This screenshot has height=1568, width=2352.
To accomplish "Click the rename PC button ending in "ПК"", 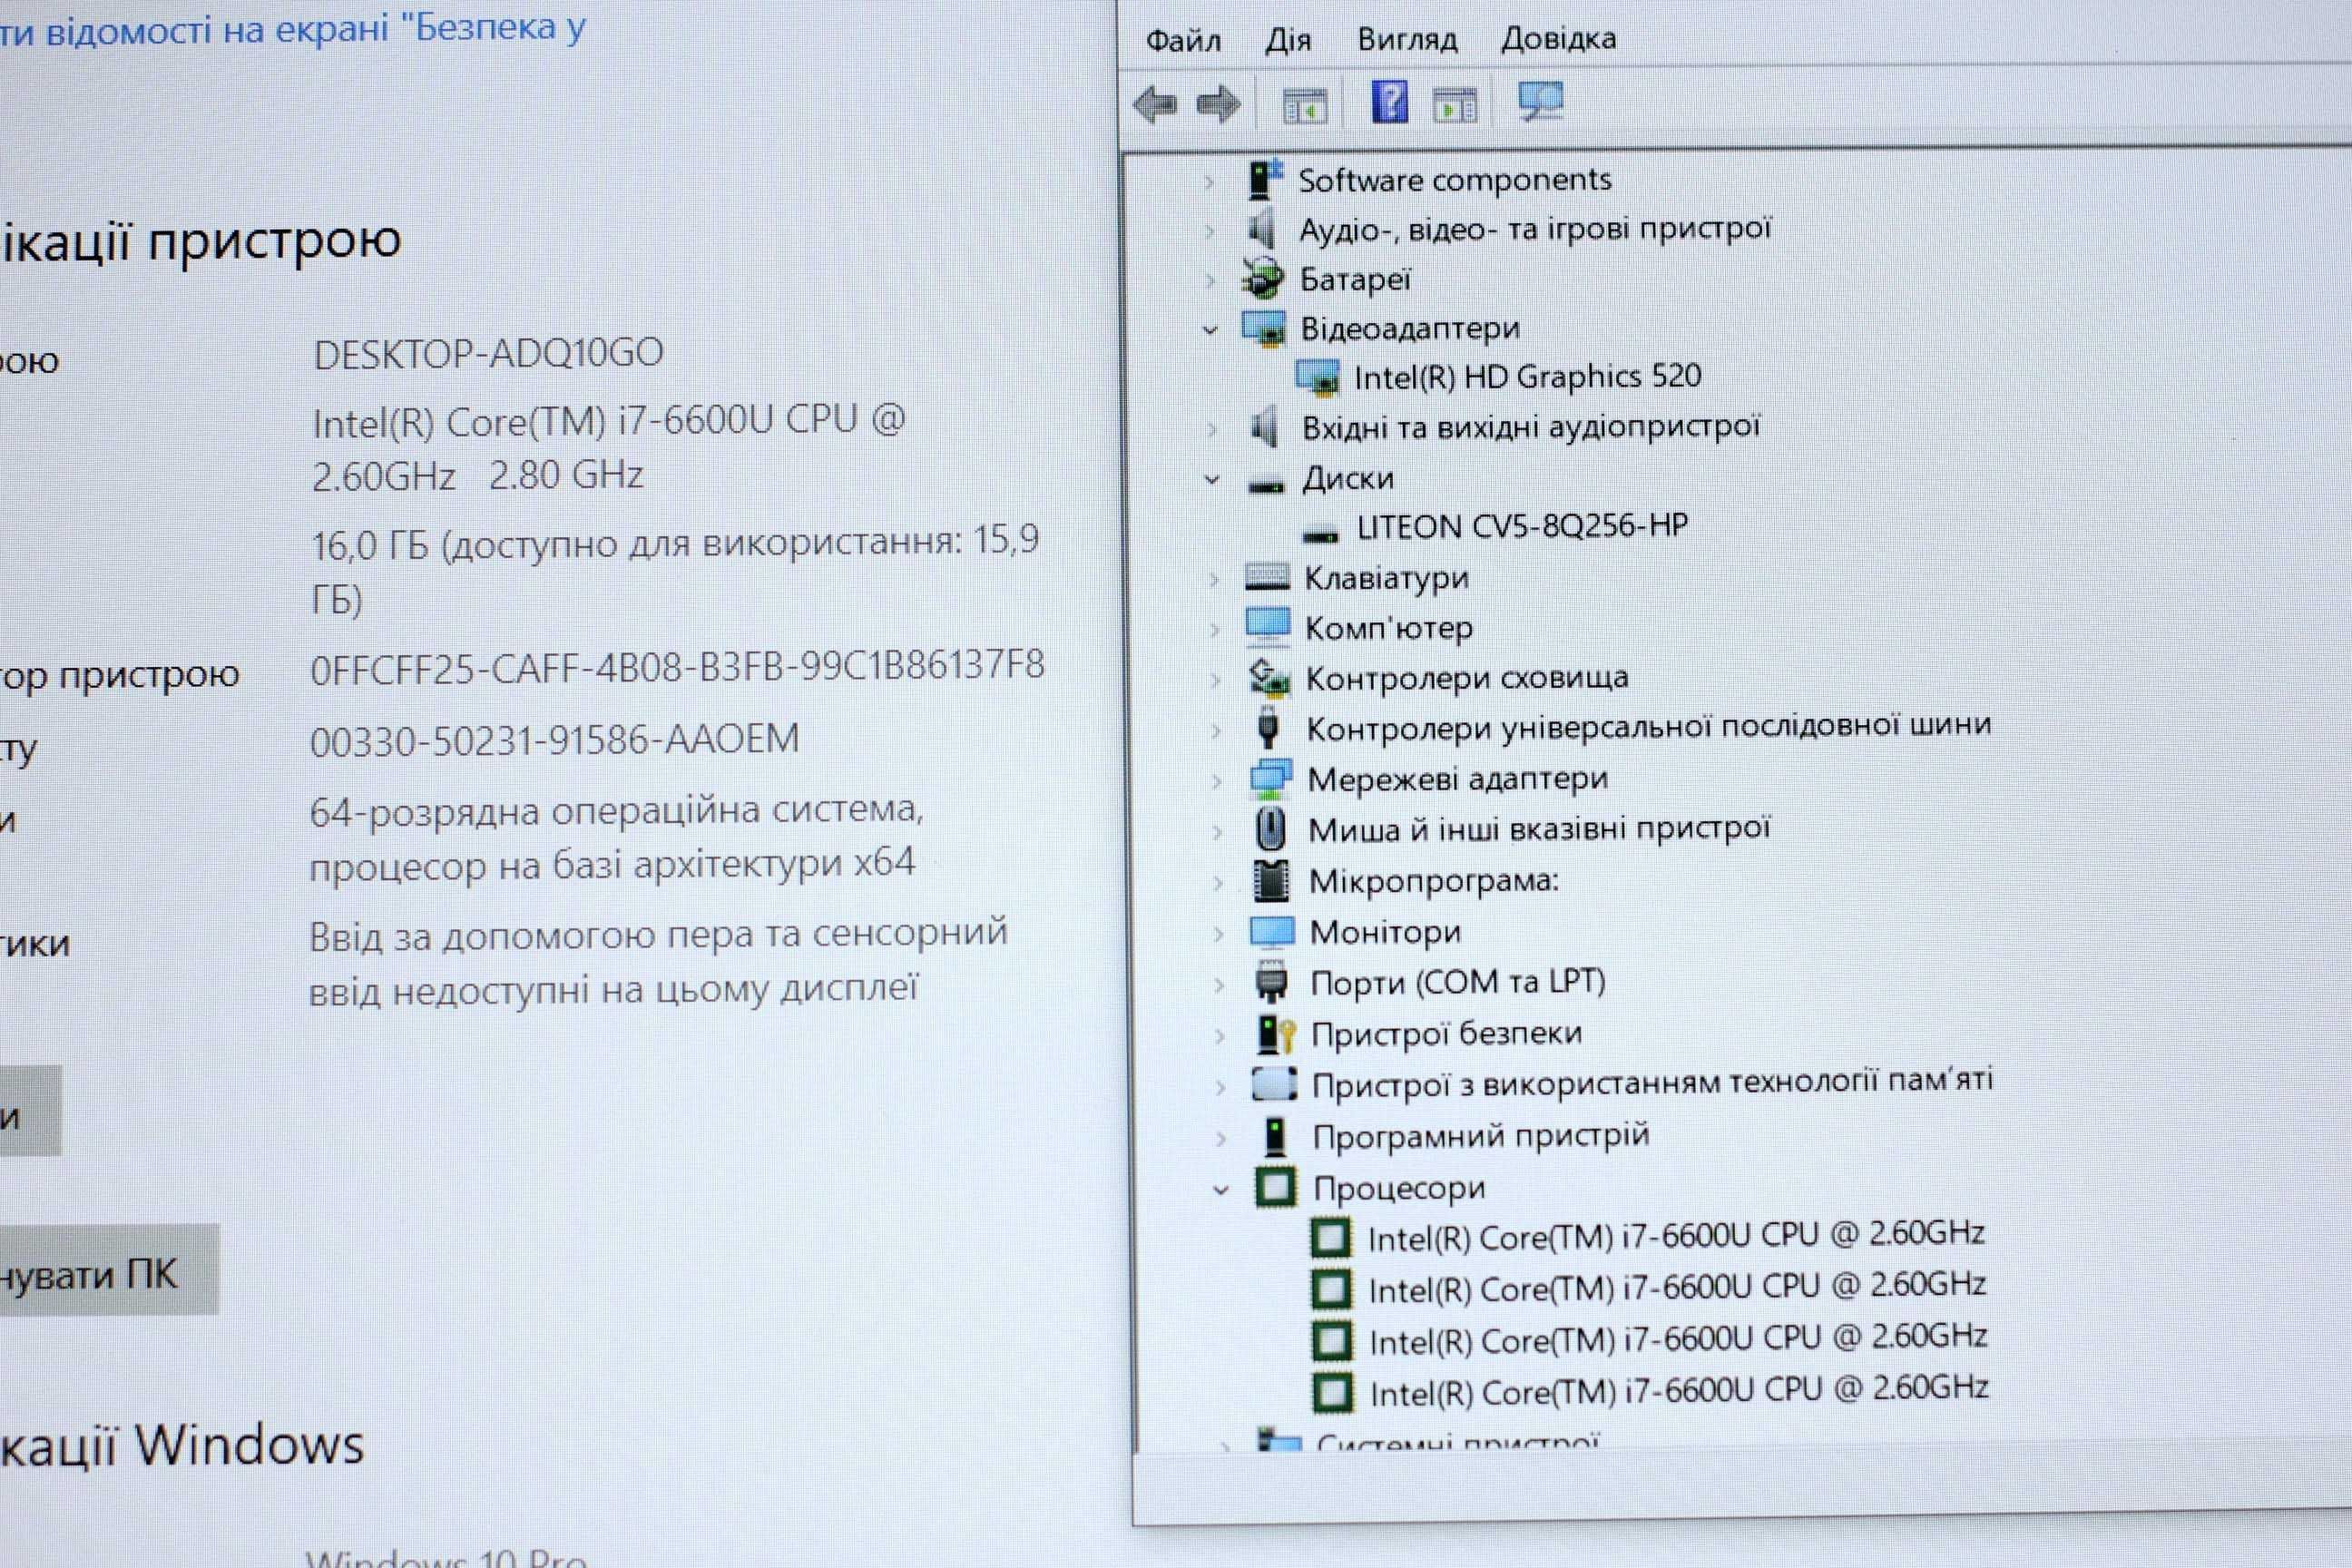I will click(x=108, y=1270).
